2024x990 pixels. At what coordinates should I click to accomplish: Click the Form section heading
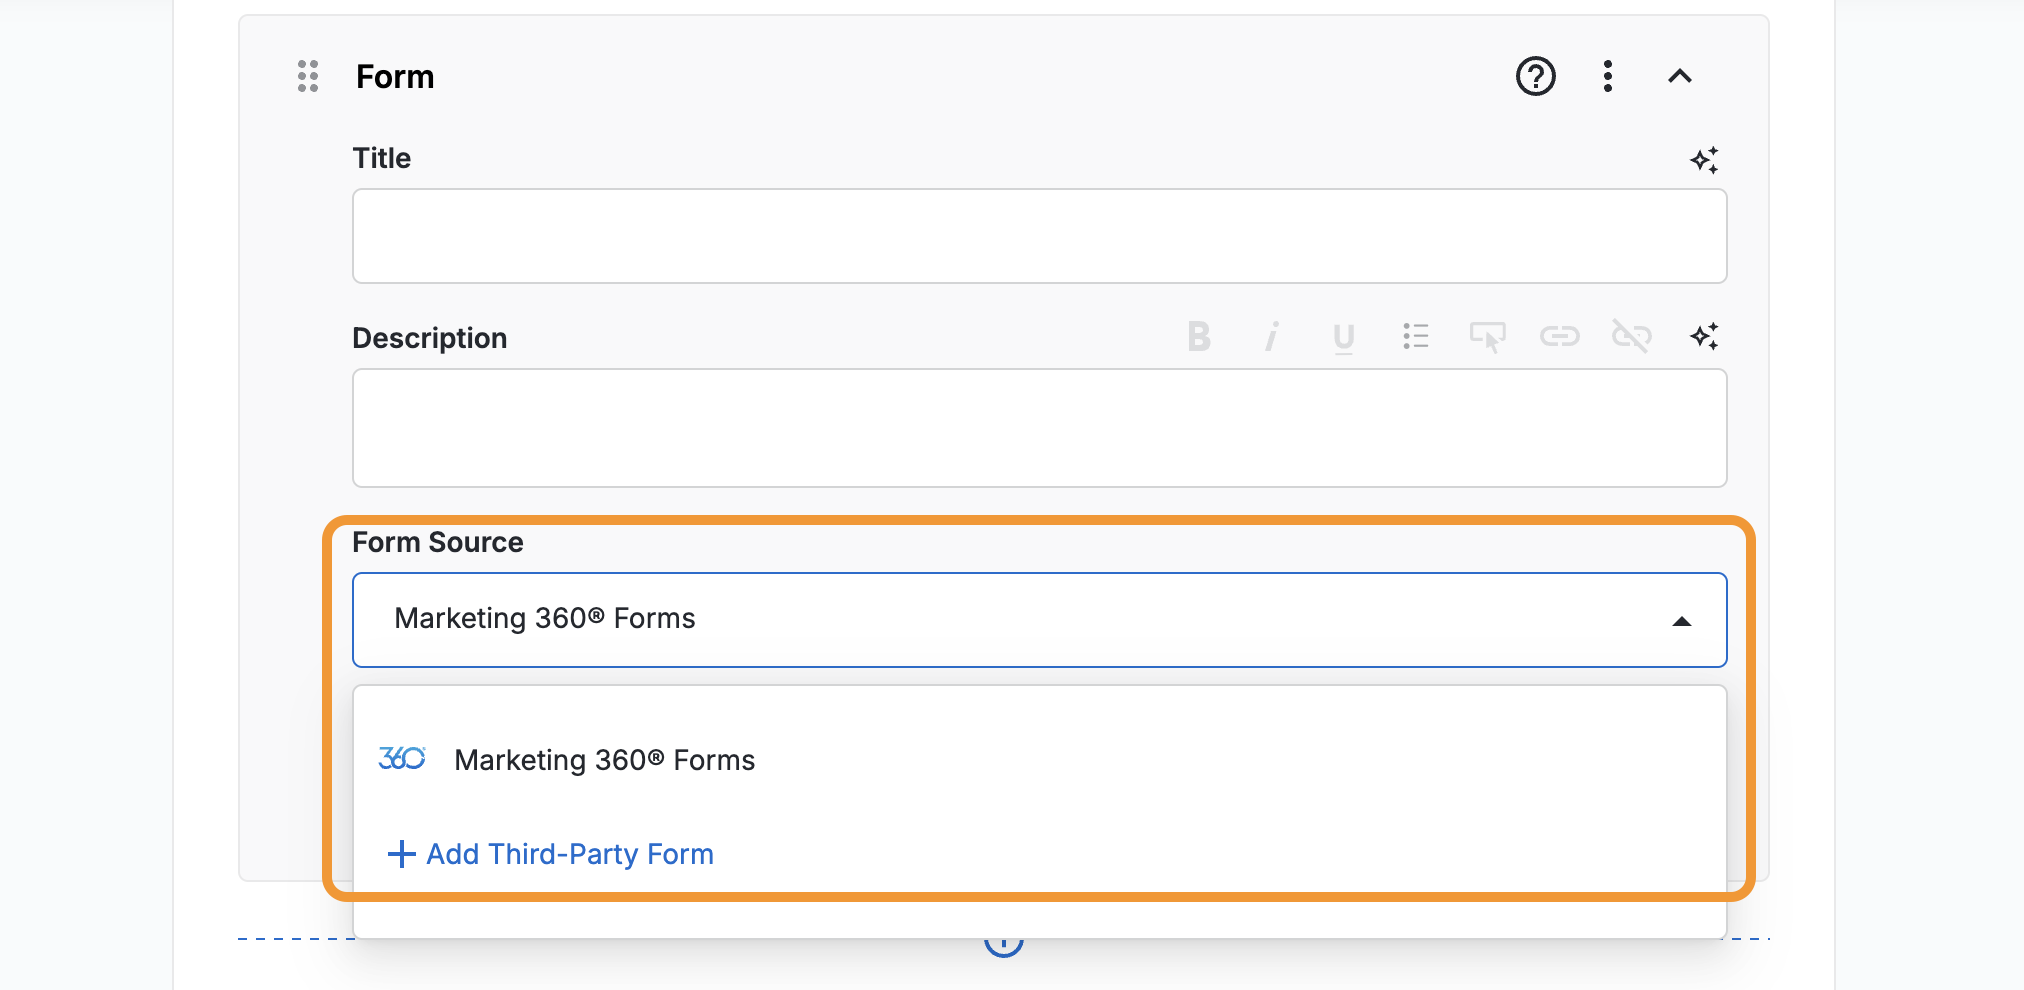[x=395, y=77]
